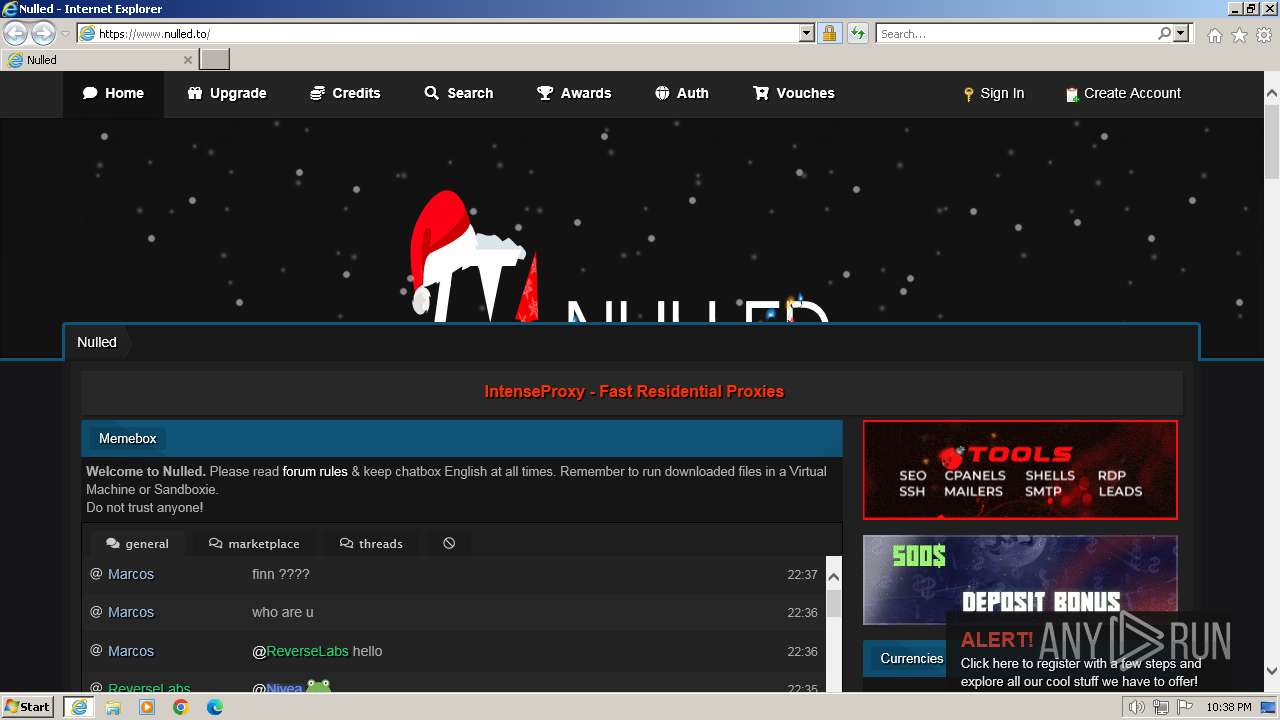1280x720 pixels.
Task: Click the action center flag tray icon
Action: (x=1185, y=707)
